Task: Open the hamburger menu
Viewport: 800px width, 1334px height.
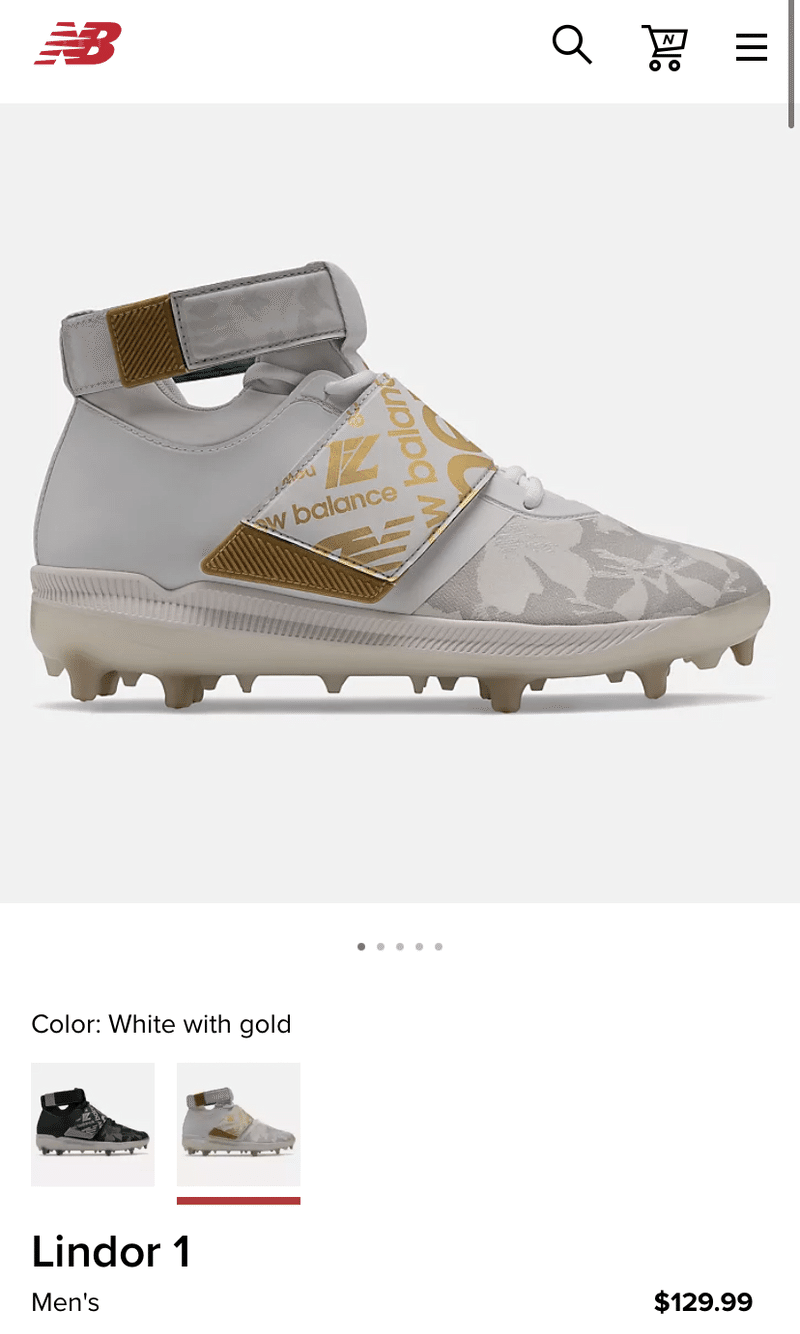Action: click(x=751, y=47)
